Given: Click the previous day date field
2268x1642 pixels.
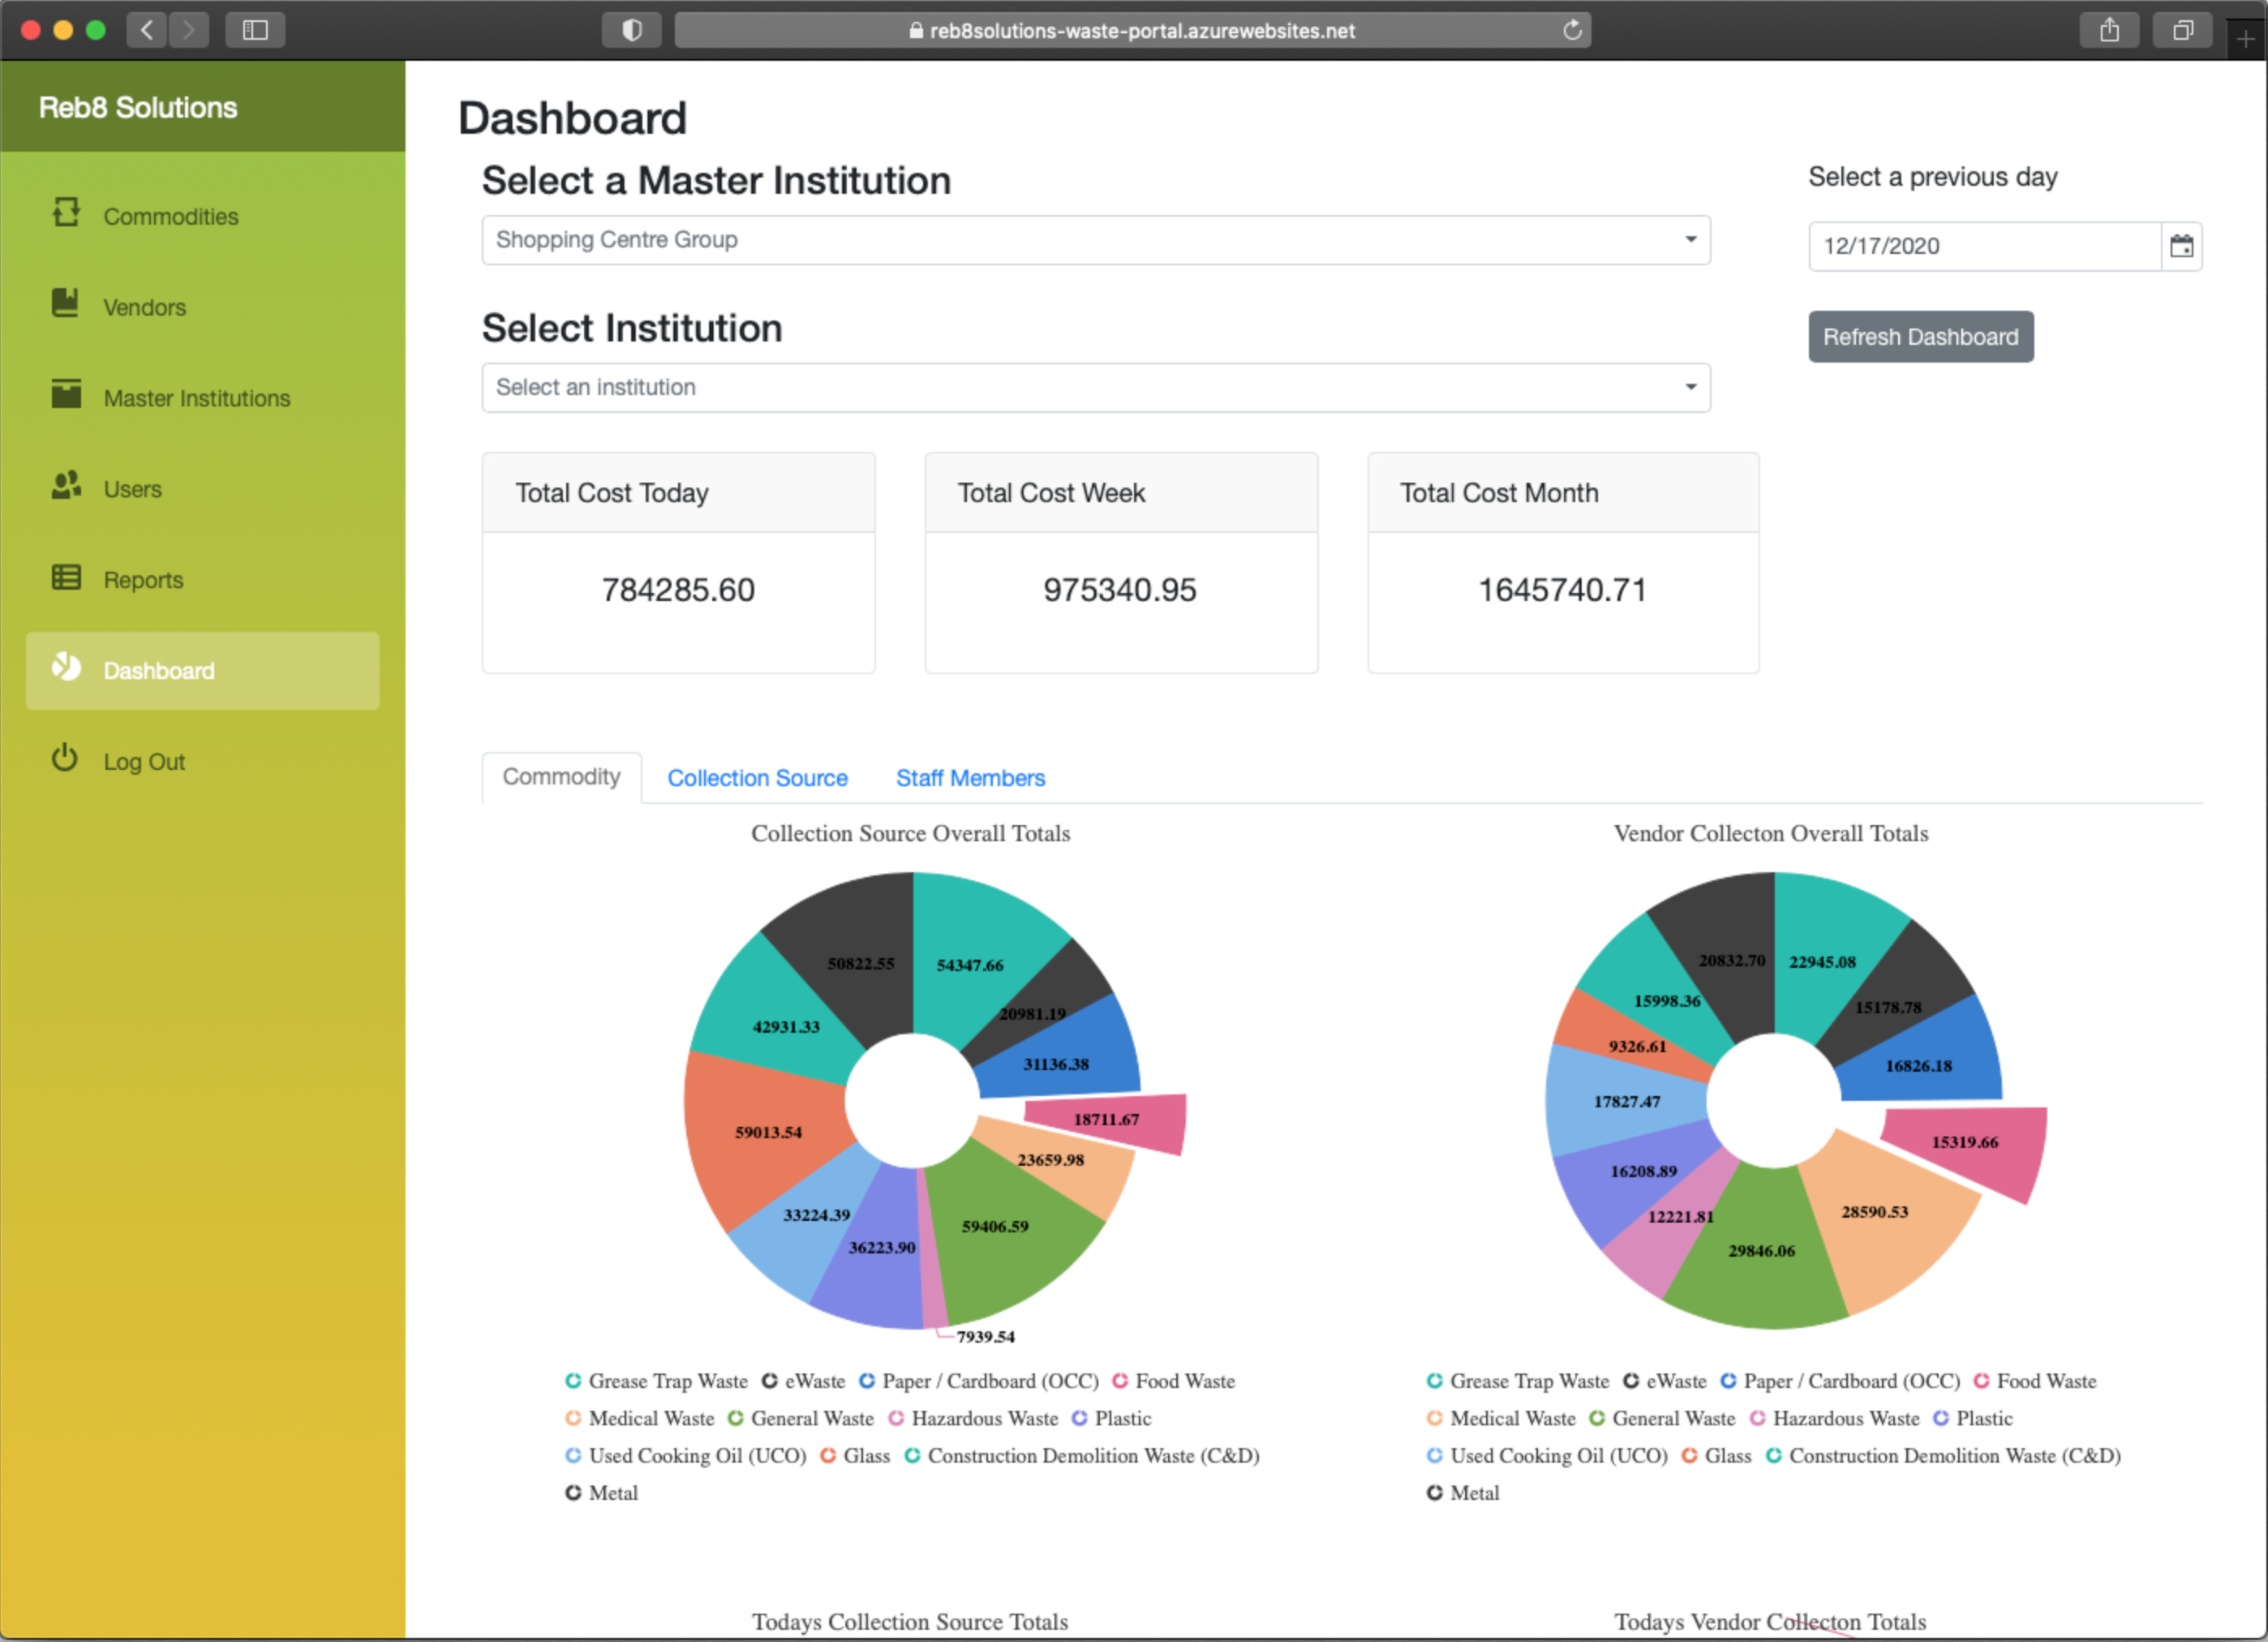Looking at the screenshot, I should coord(1983,246).
